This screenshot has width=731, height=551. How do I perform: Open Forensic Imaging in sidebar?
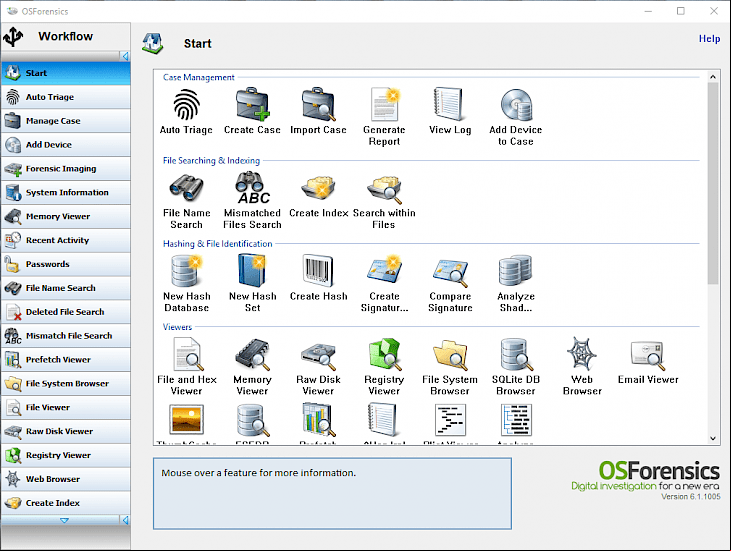(66, 169)
